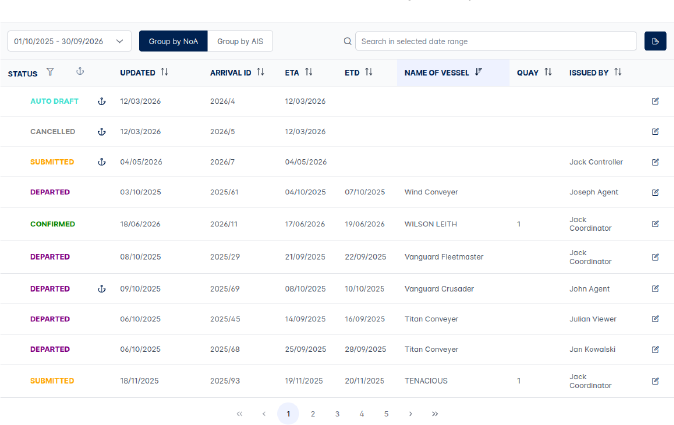The width and height of the screenshot is (674, 425).
Task: Click vessel name TENACIOUS
Action: [x=426, y=381]
